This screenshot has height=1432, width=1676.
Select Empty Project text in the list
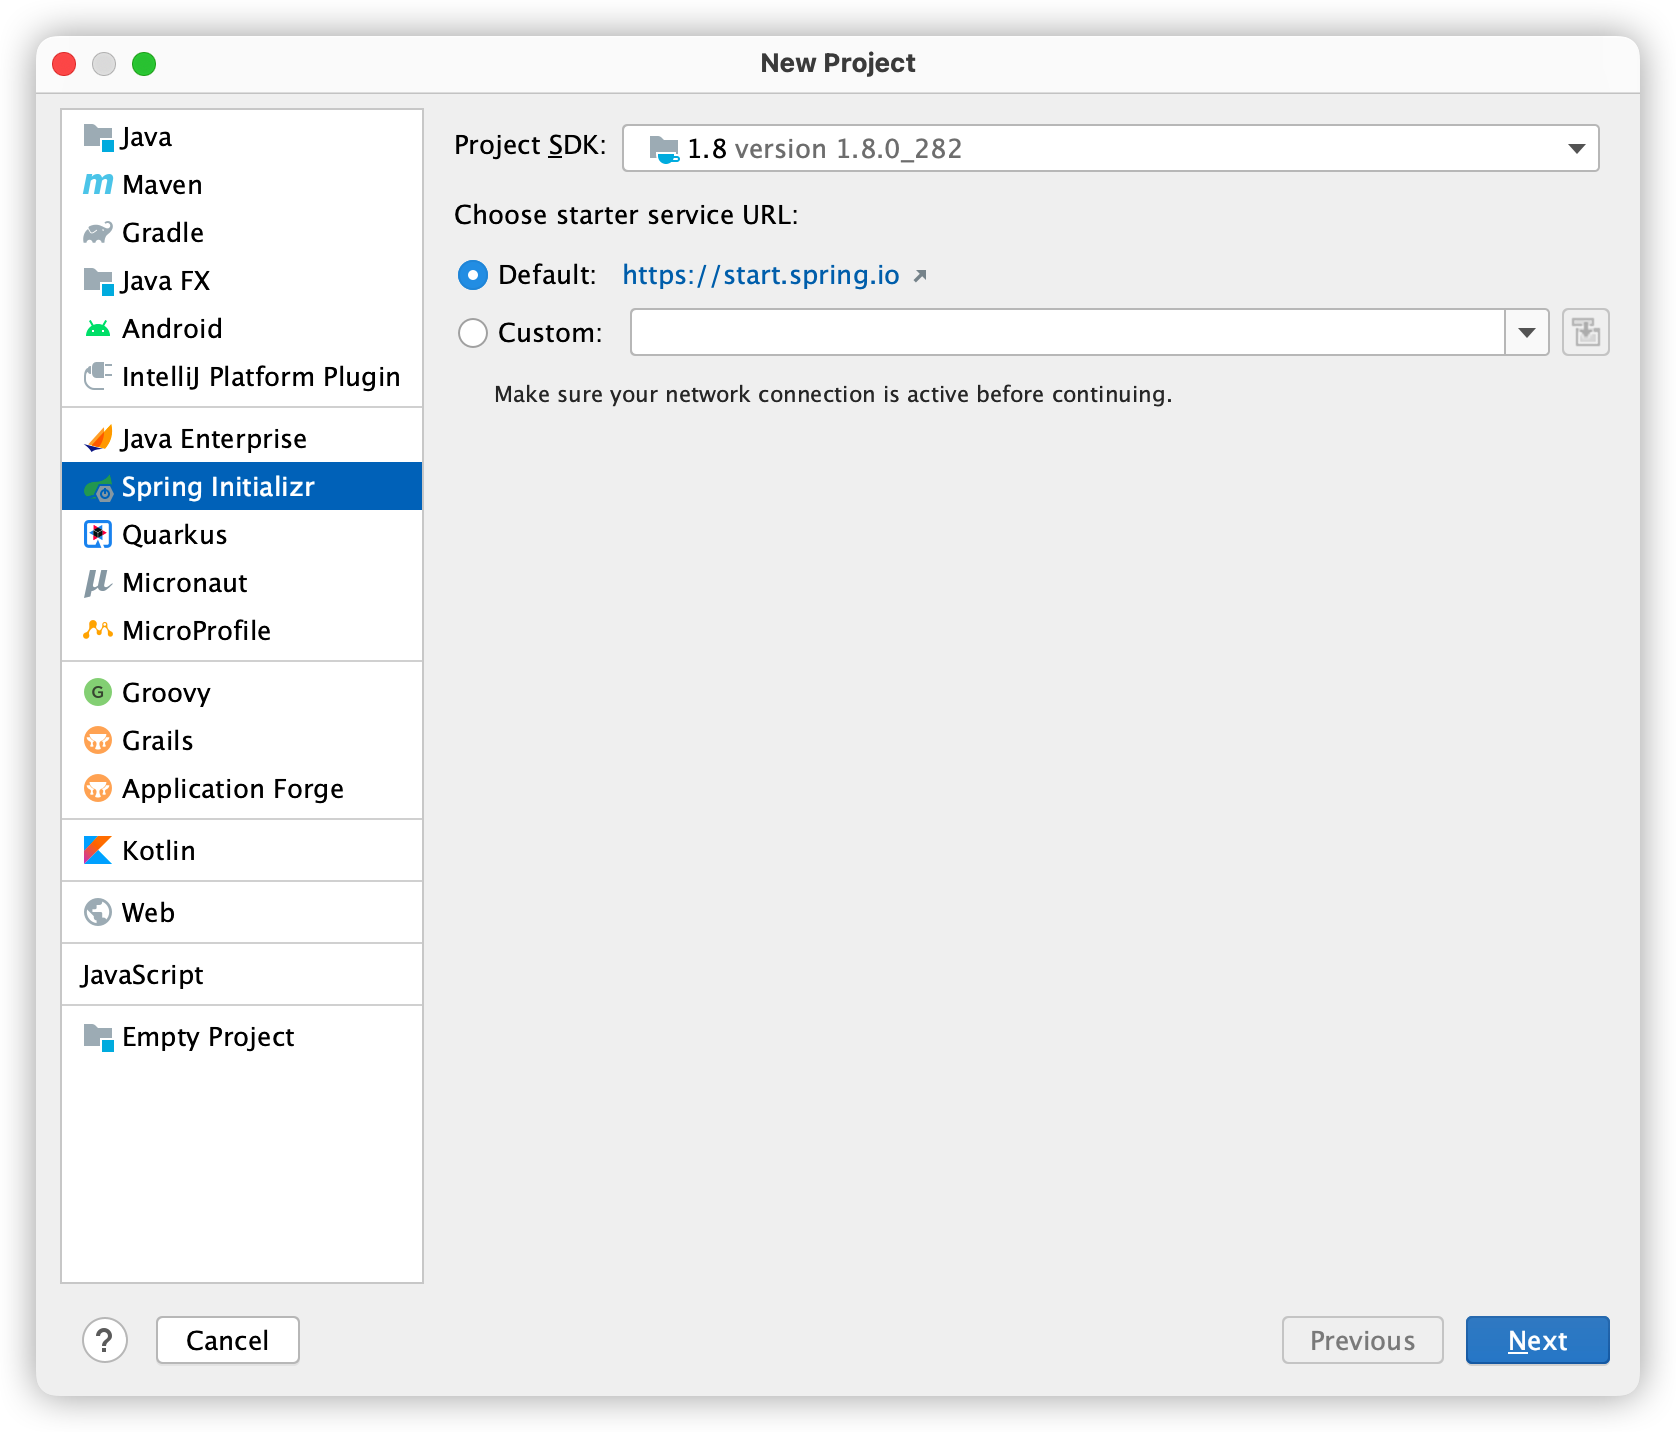(208, 1037)
